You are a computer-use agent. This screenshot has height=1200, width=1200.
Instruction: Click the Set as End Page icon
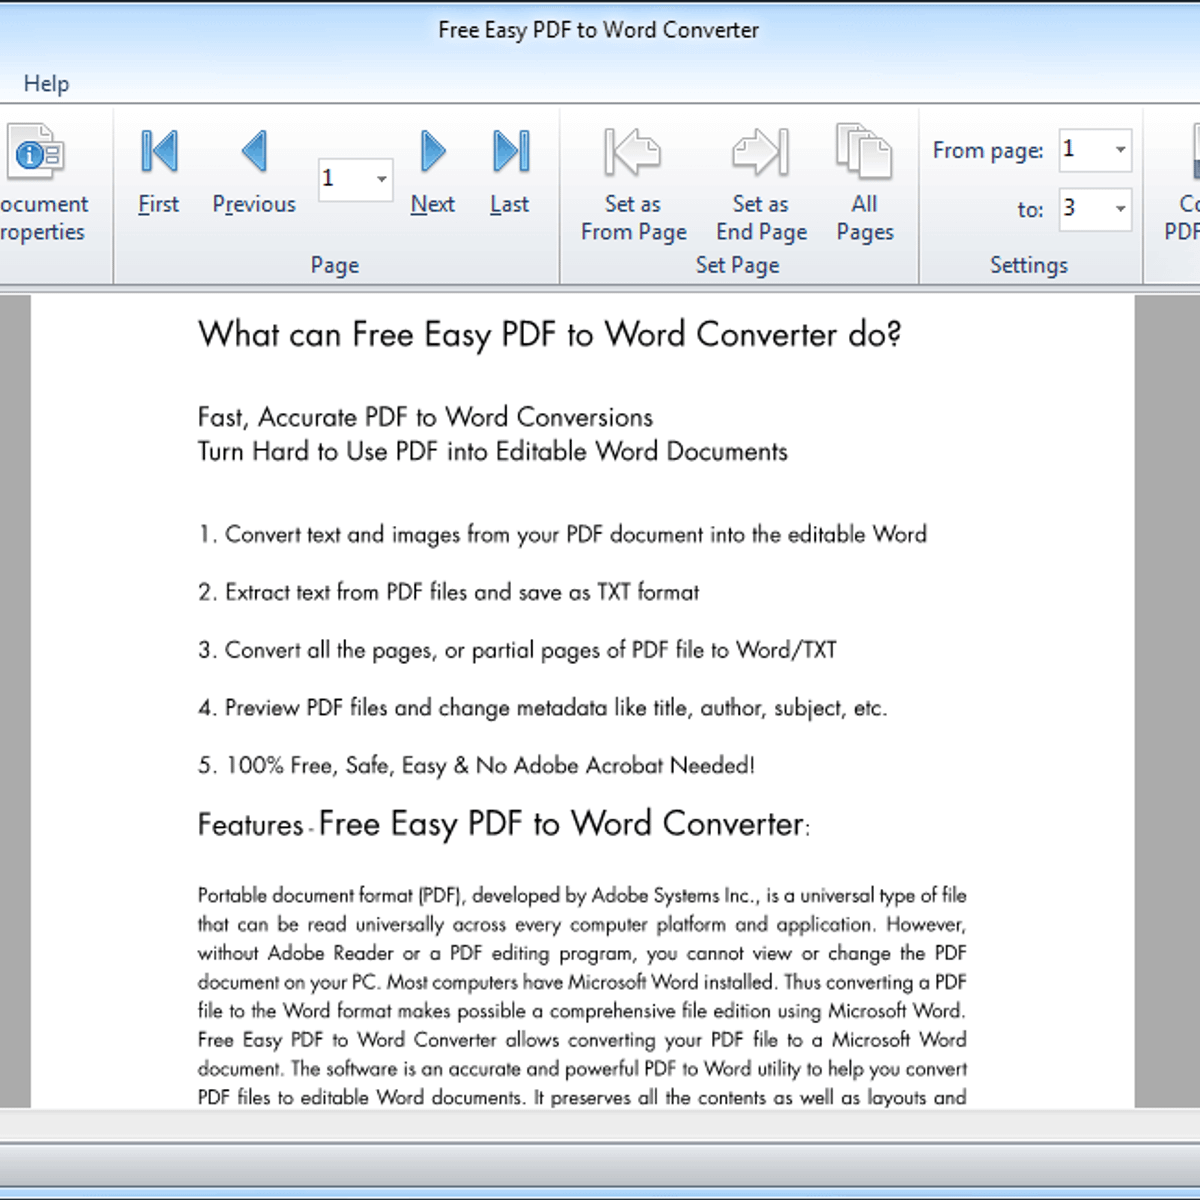tap(761, 152)
